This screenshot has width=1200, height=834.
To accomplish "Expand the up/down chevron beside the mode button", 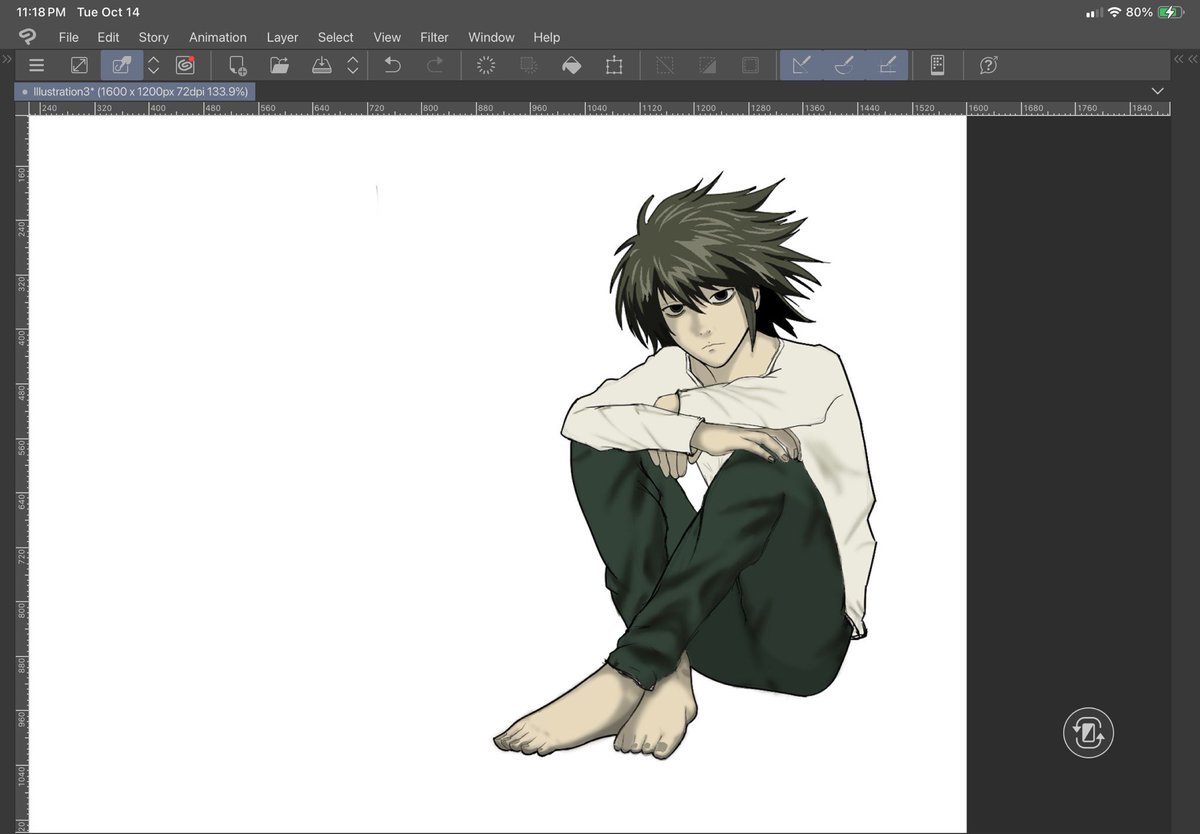I will pos(153,65).
